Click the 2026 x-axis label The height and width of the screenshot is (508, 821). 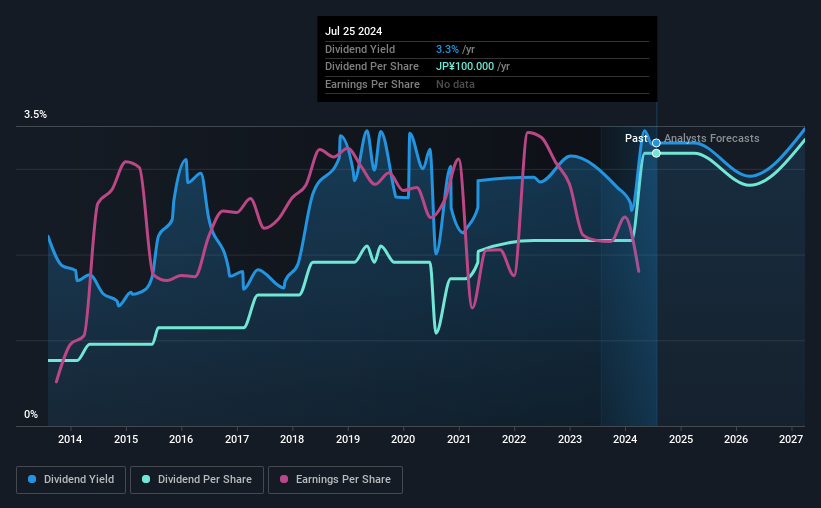click(736, 439)
